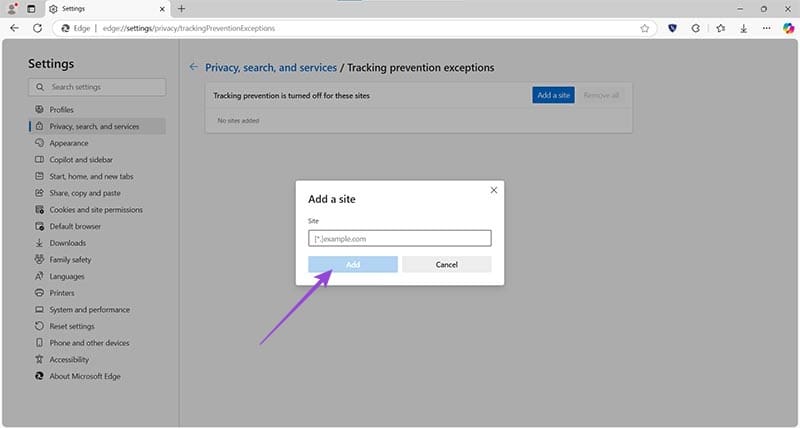Open Copilot and sidebar settings
Screen dimensions: 800x428
pos(81,160)
